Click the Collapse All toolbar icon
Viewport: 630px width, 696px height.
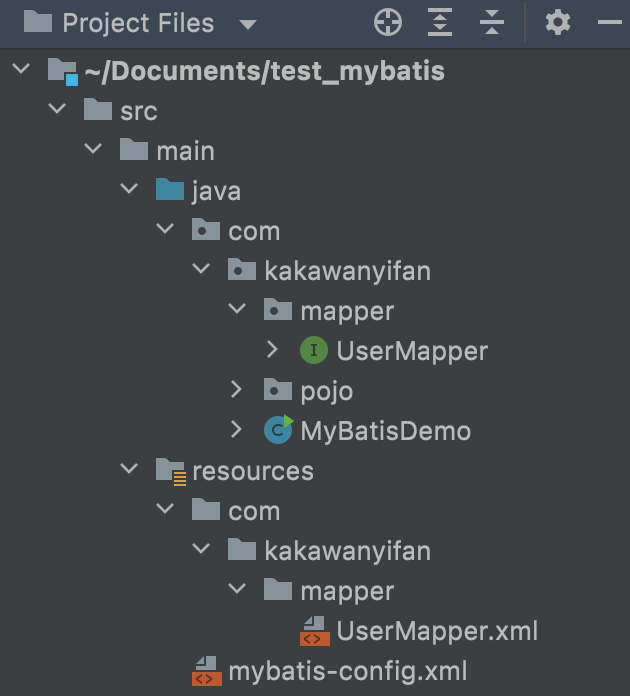point(491,23)
